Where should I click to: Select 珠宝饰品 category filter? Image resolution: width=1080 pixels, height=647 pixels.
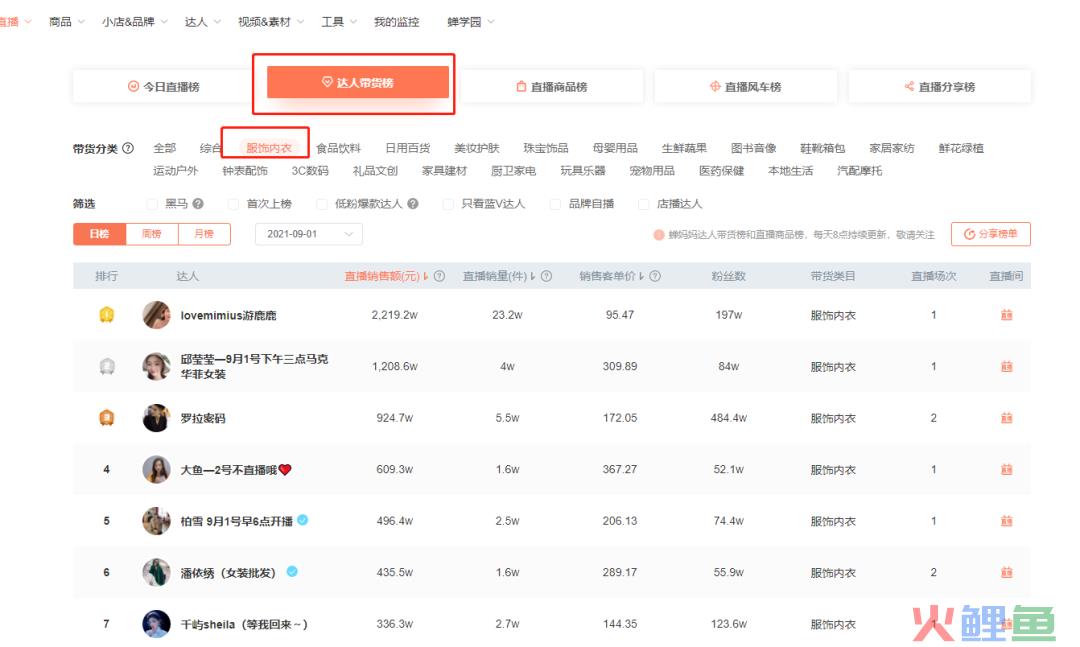point(546,148)
